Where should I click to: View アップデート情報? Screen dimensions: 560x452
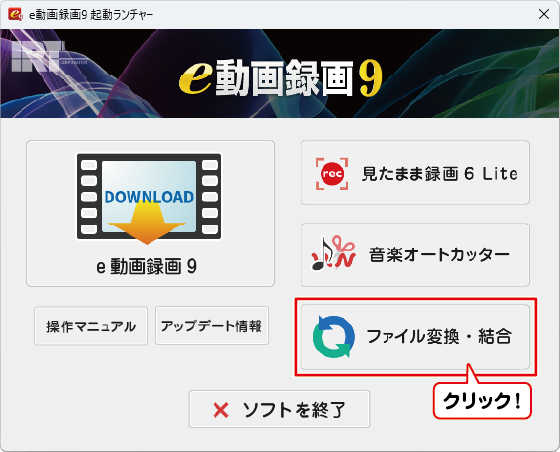coord(212,325)
